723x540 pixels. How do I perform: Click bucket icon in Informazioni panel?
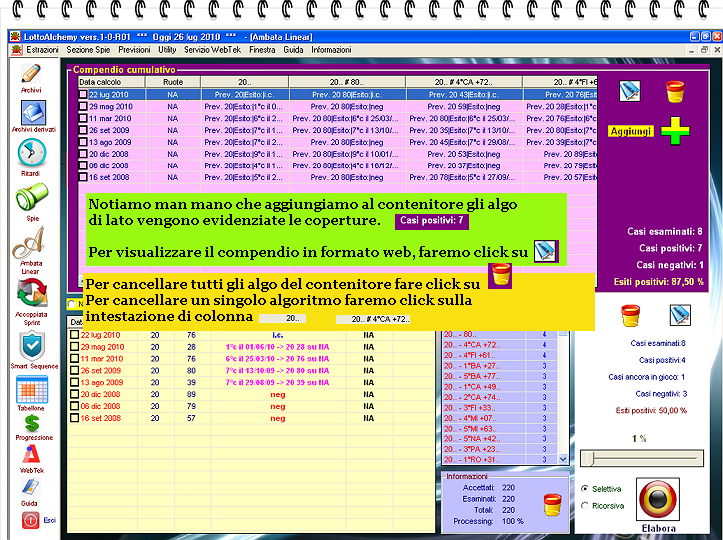[x=552, y=504]
